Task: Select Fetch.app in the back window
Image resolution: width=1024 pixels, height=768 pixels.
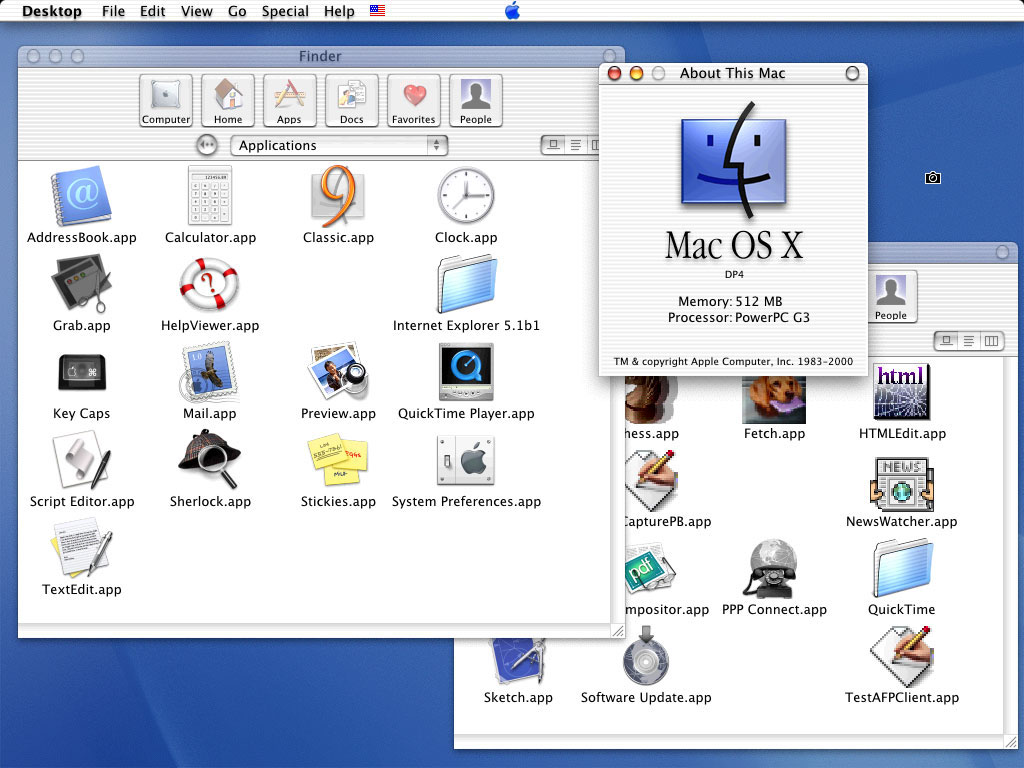Action: 774,398
